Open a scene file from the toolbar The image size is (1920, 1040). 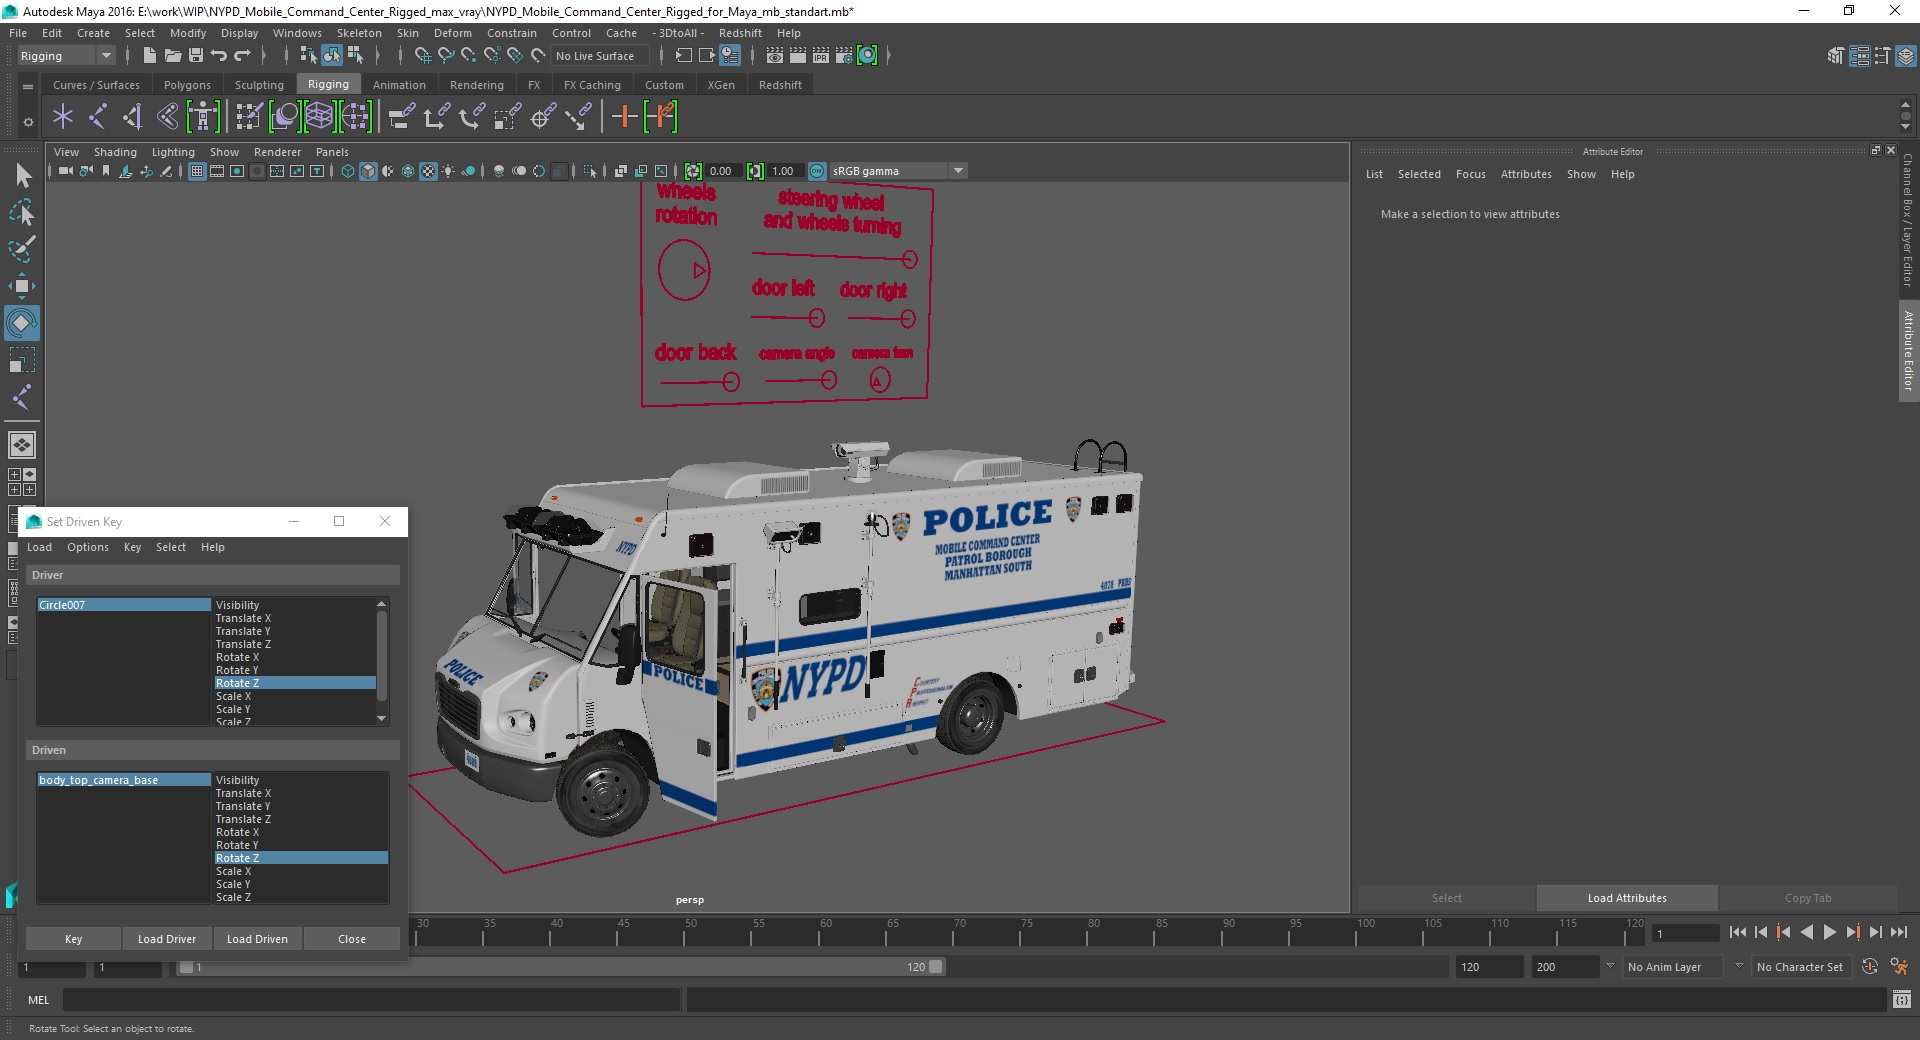[172, 56]
